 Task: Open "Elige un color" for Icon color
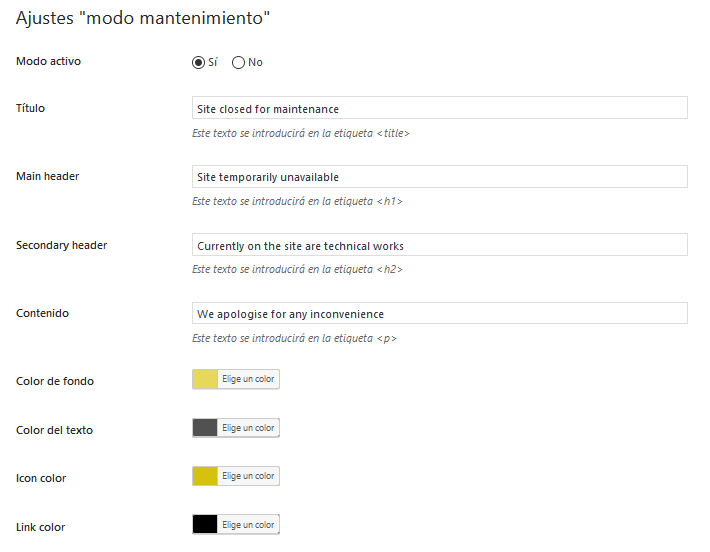(x=248, y=476)
